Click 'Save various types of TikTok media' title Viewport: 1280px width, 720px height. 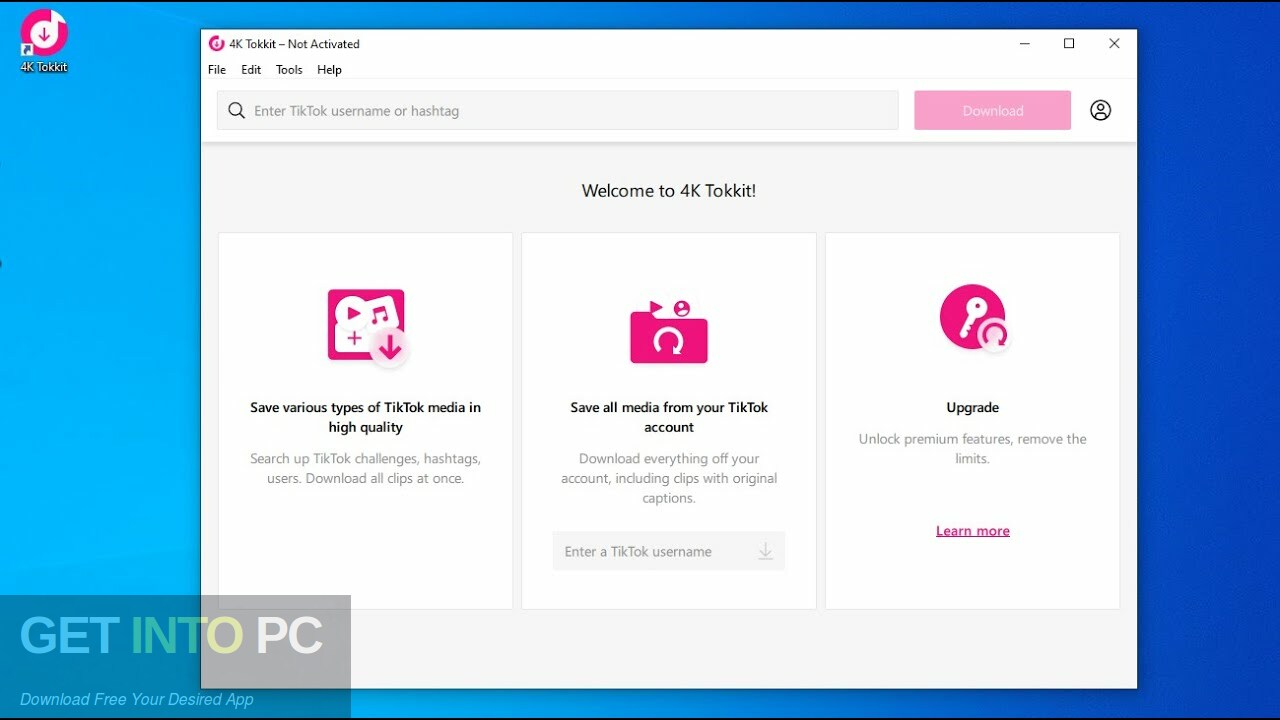(x=365, y=417)
